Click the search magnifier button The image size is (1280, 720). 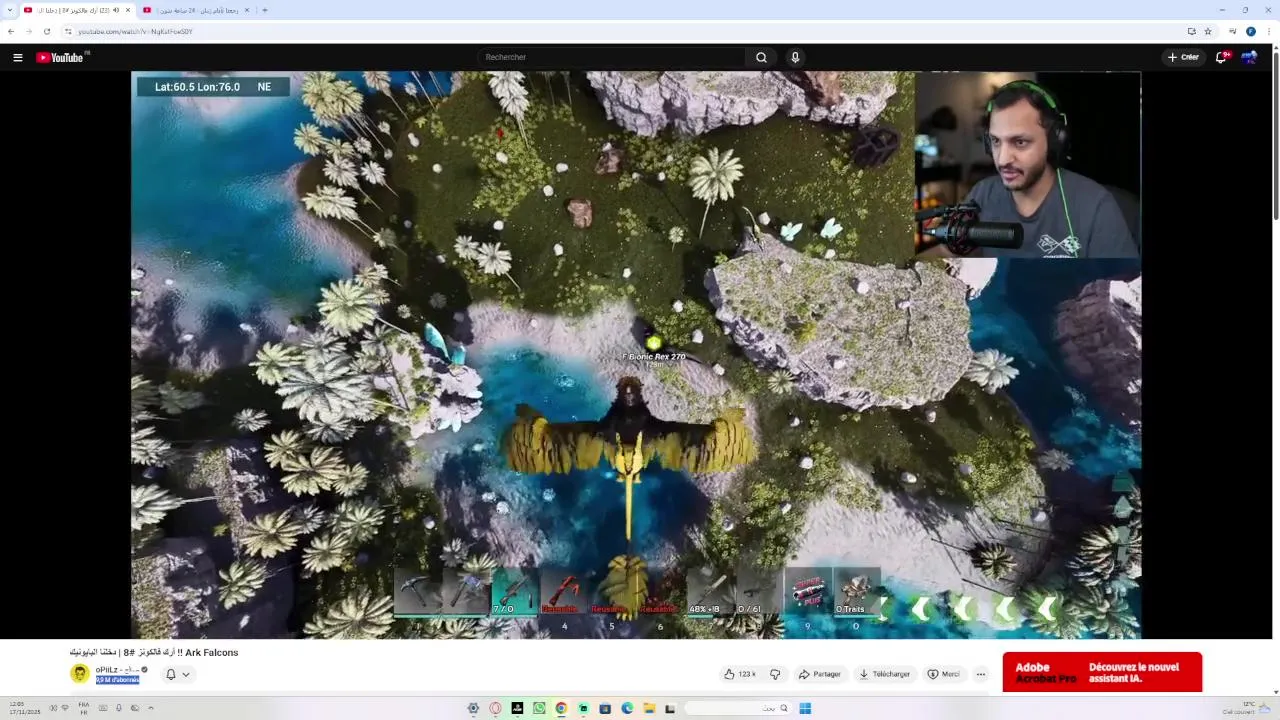click(x=761, y=57)
